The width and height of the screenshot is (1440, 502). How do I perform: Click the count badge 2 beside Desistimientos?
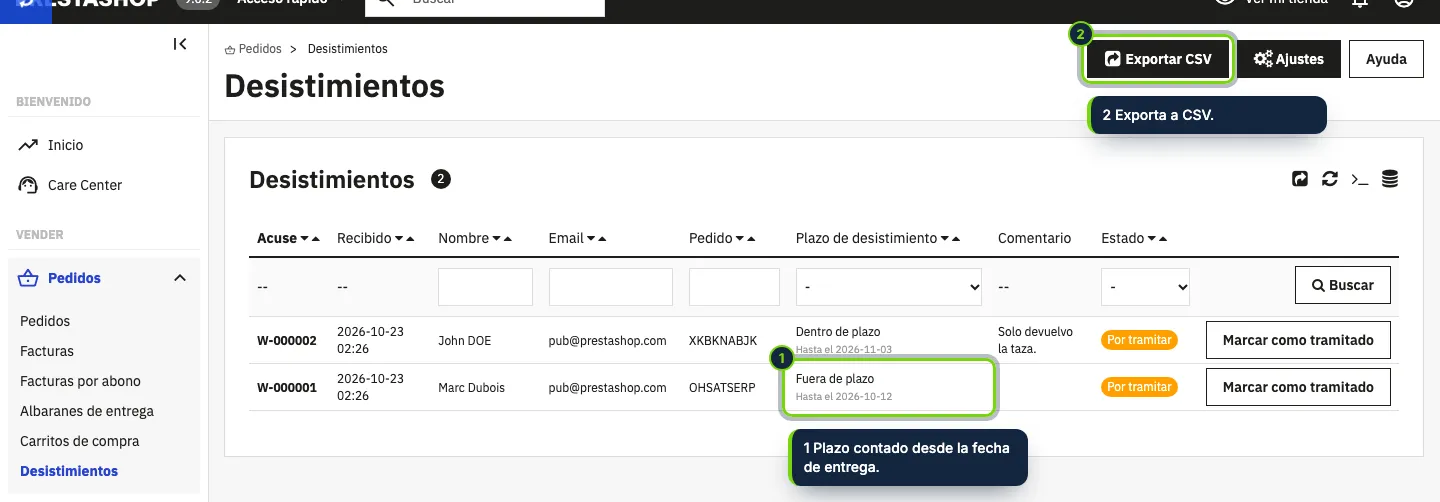441,179
